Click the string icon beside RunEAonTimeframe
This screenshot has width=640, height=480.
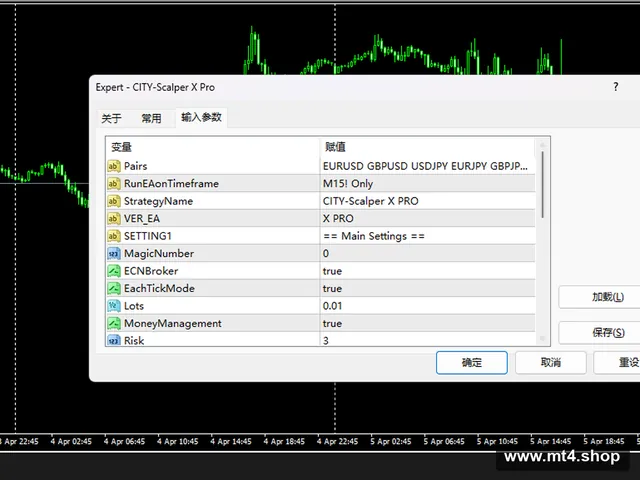coord(114,184)
